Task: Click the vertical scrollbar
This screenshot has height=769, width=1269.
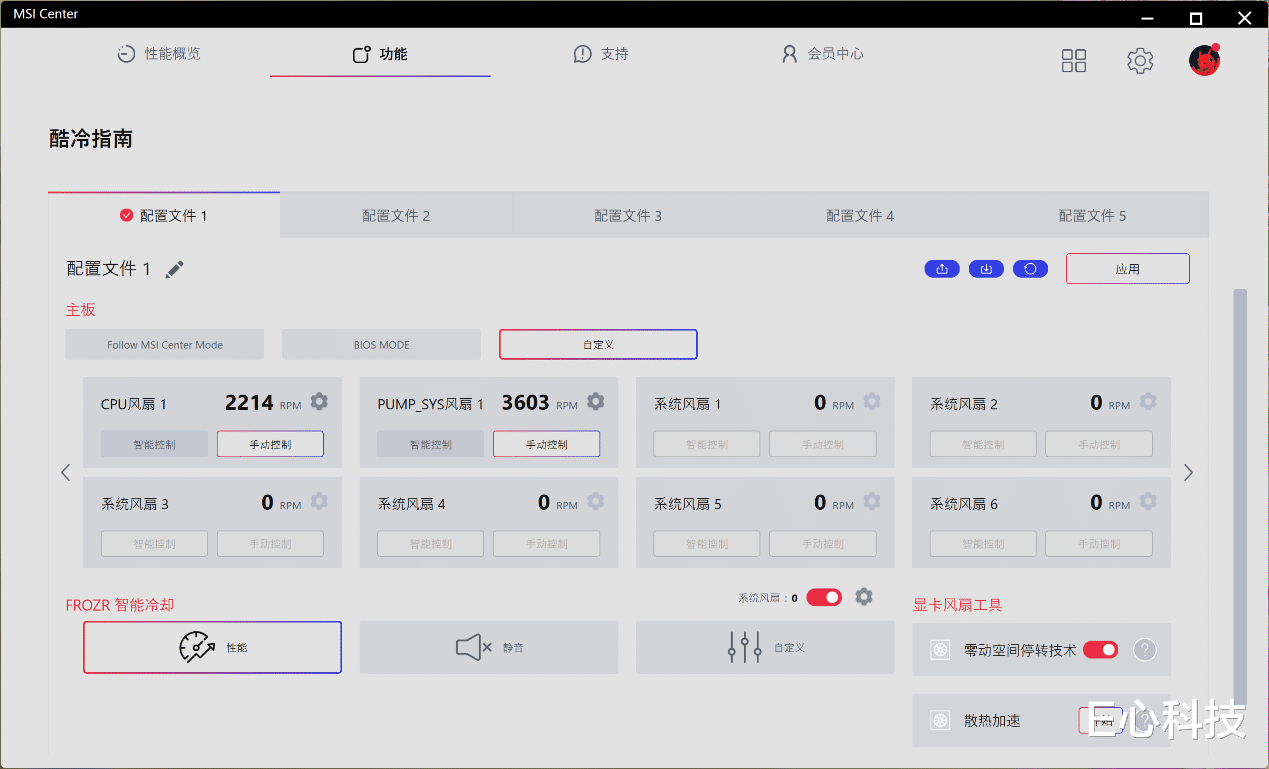Action: click(x=1240, y=497)
